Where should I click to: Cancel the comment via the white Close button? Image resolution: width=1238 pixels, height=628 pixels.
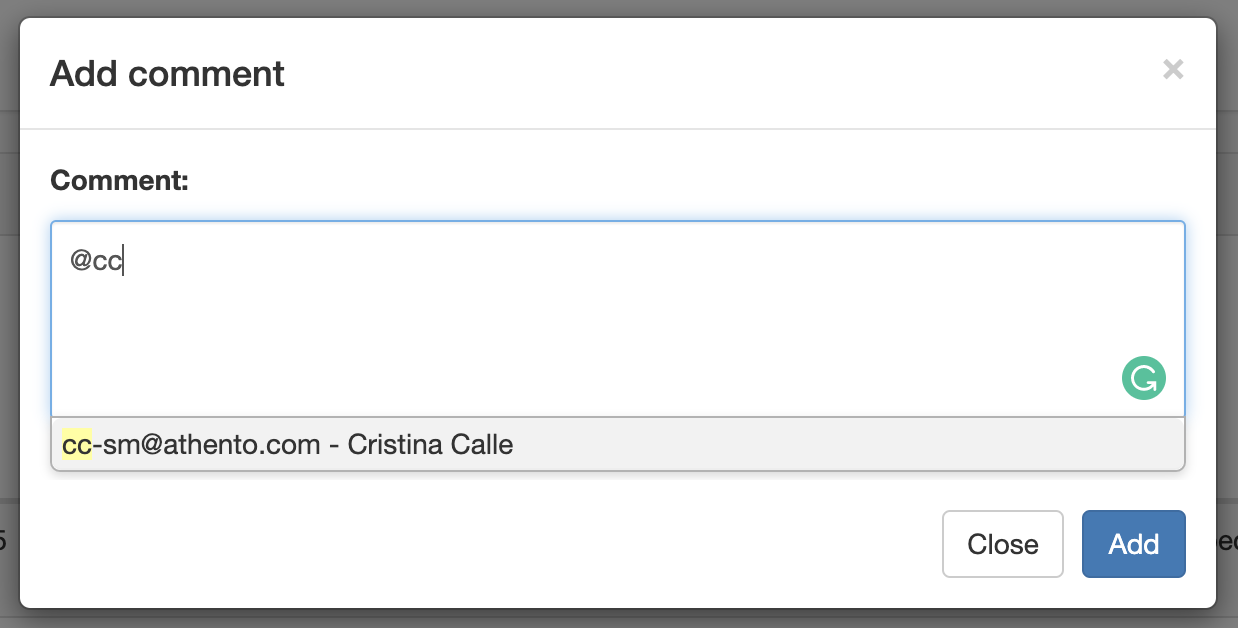(x=1002, y=544)
